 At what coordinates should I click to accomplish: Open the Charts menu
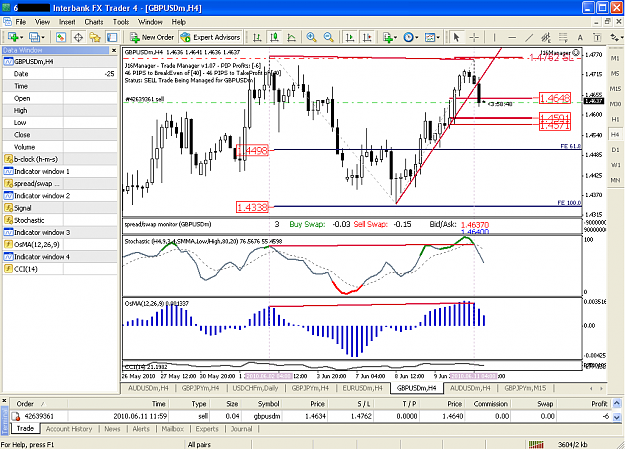94,22
